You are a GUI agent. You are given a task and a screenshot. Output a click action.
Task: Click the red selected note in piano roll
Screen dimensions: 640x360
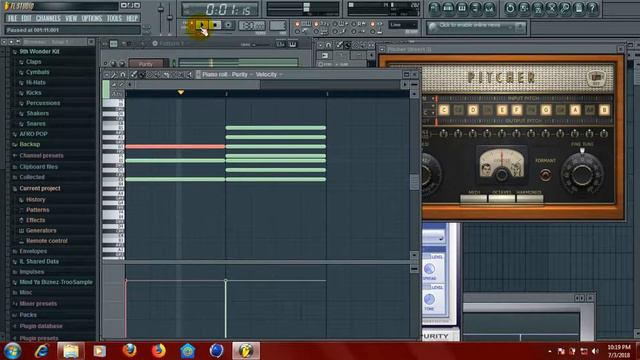[175, 146]
